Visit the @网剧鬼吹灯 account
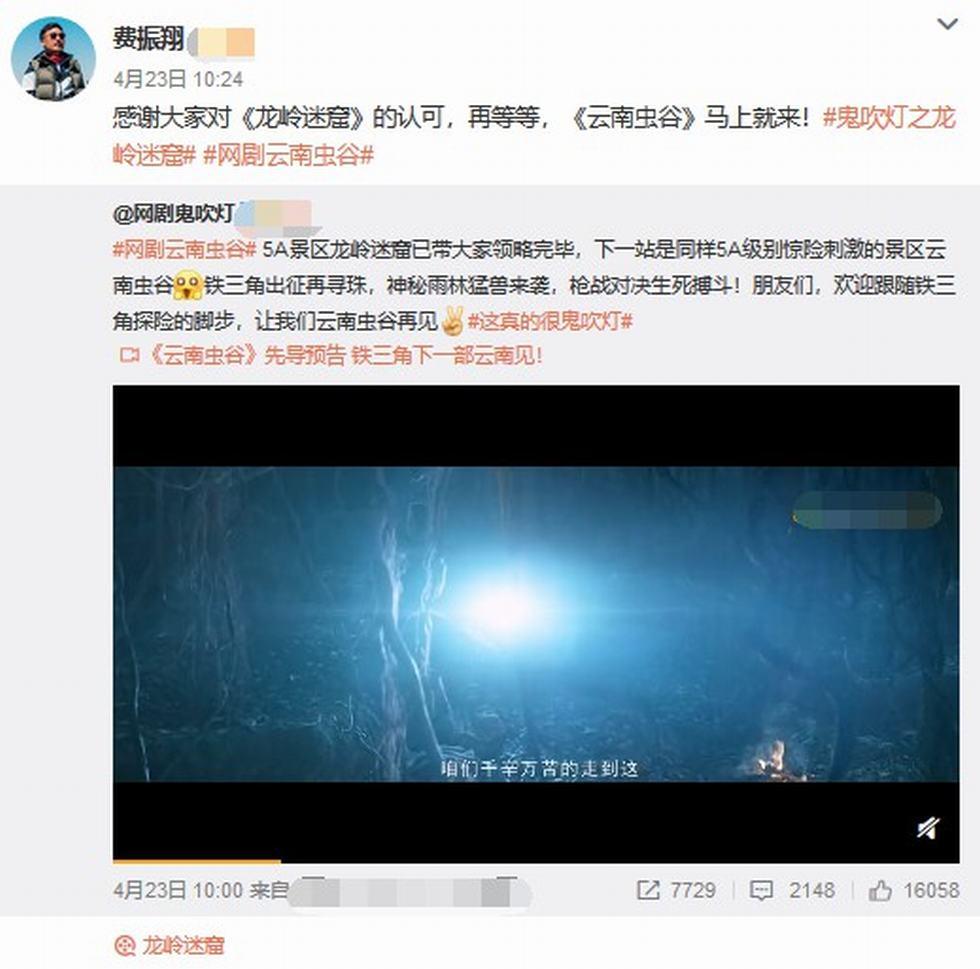Image resolution: width=980 pixels, height=969 pixels. [174, 214]
